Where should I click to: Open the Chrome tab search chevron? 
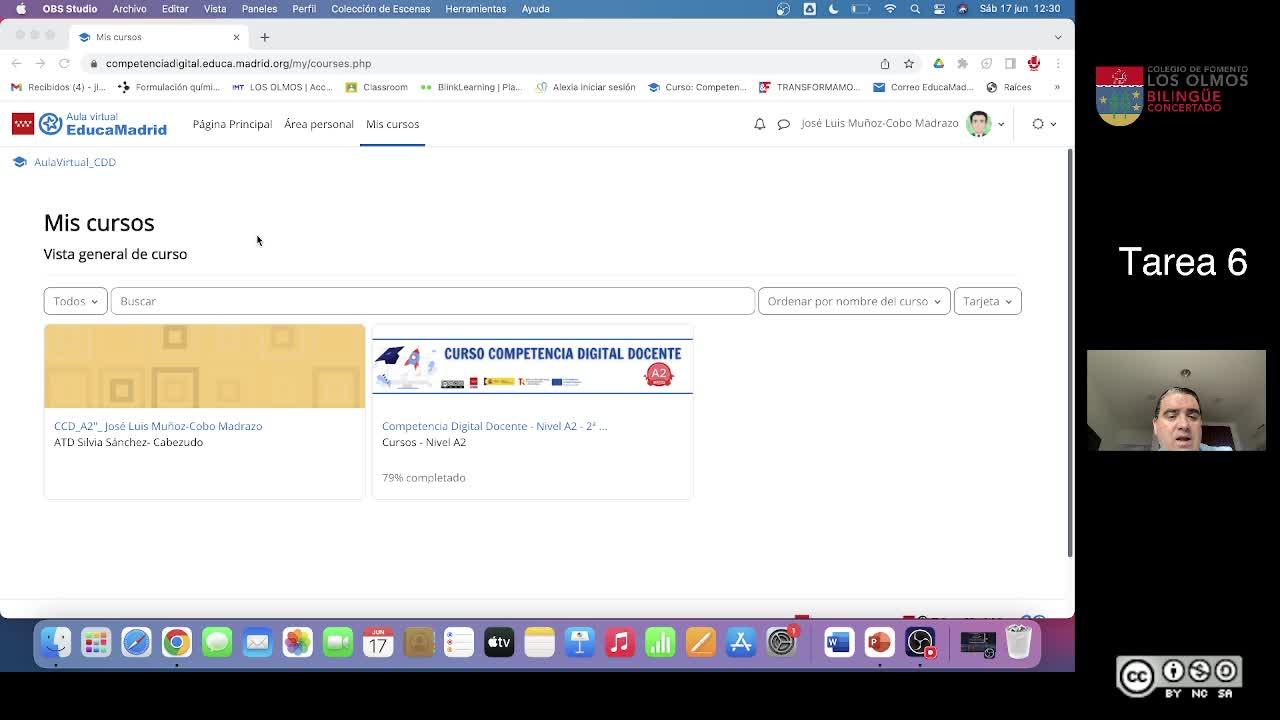1058,37
